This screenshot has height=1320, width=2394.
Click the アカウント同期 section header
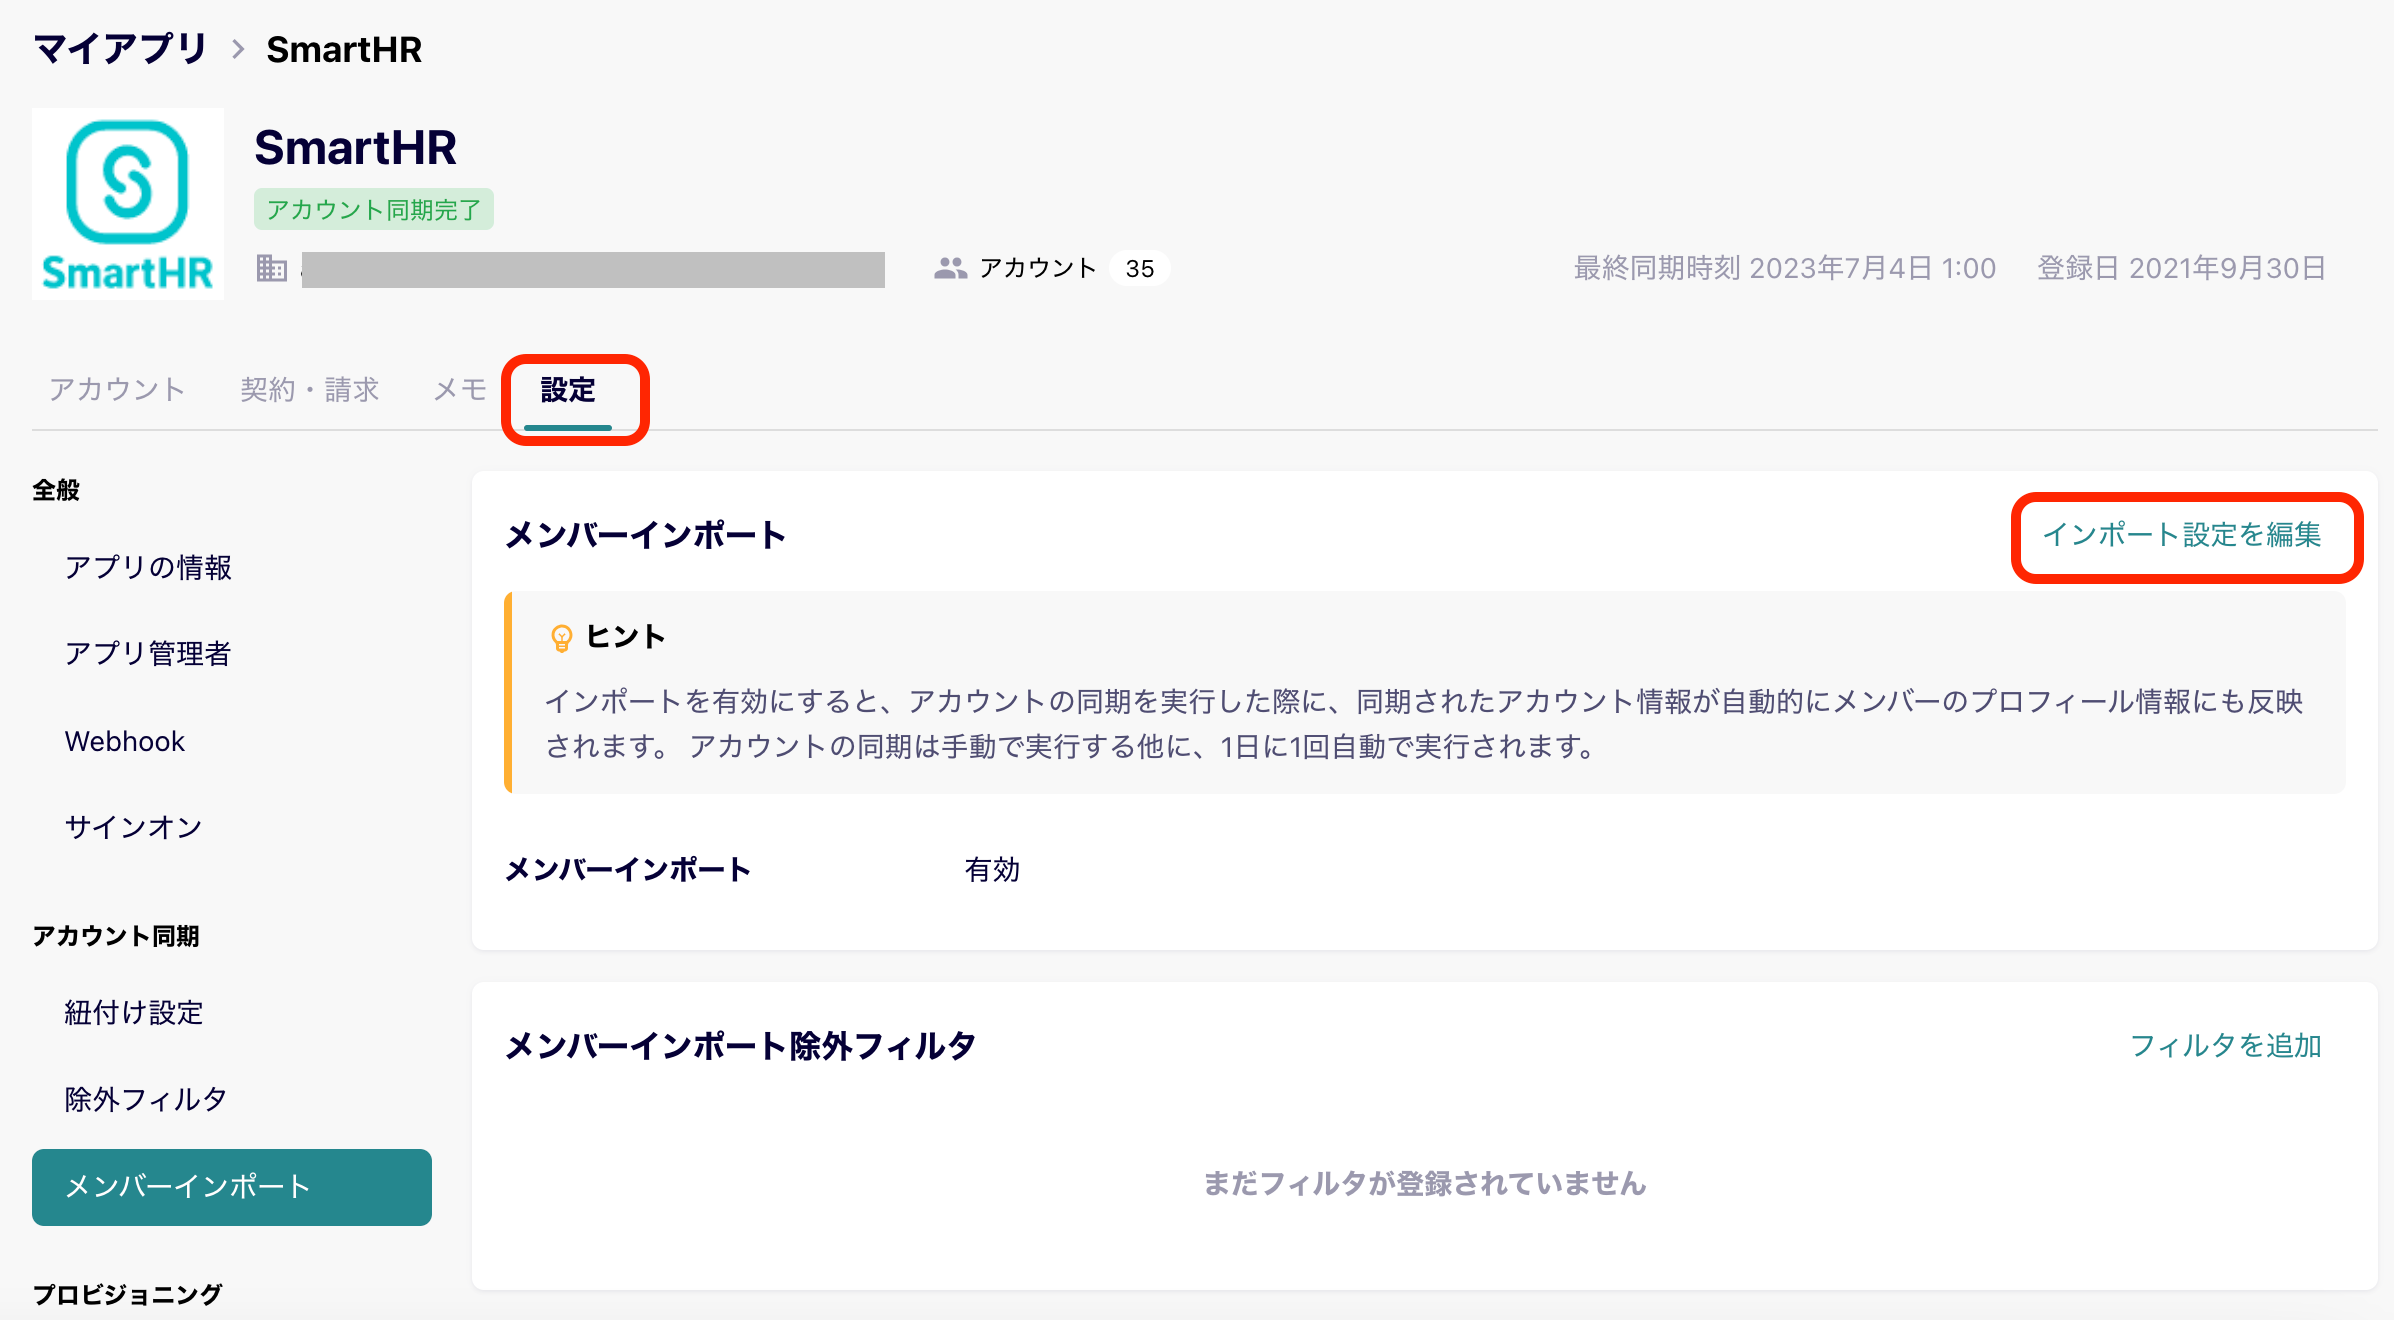(x=116, y=935)
